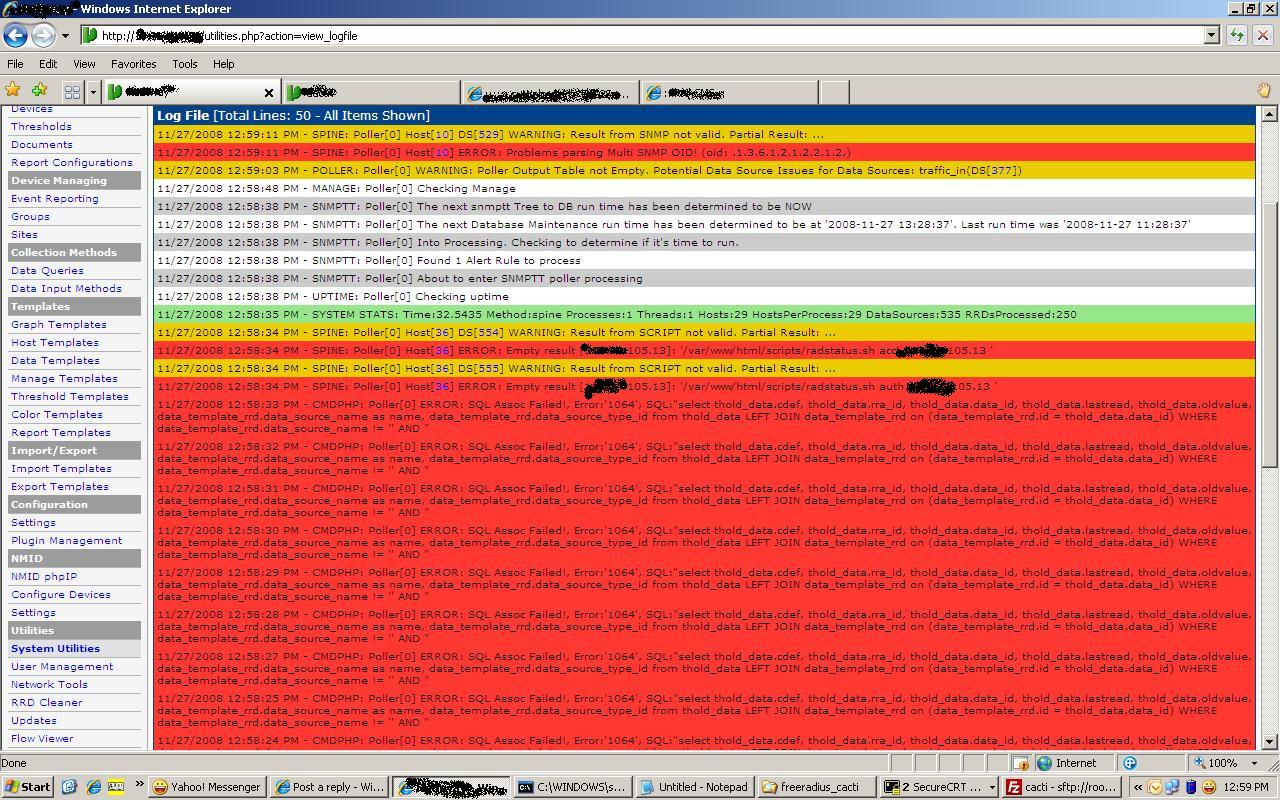The height and width of the screenshot is (800, 1280).
Task: Open Yahoo! Messenger taskbar button
Action: pos(207,787)
